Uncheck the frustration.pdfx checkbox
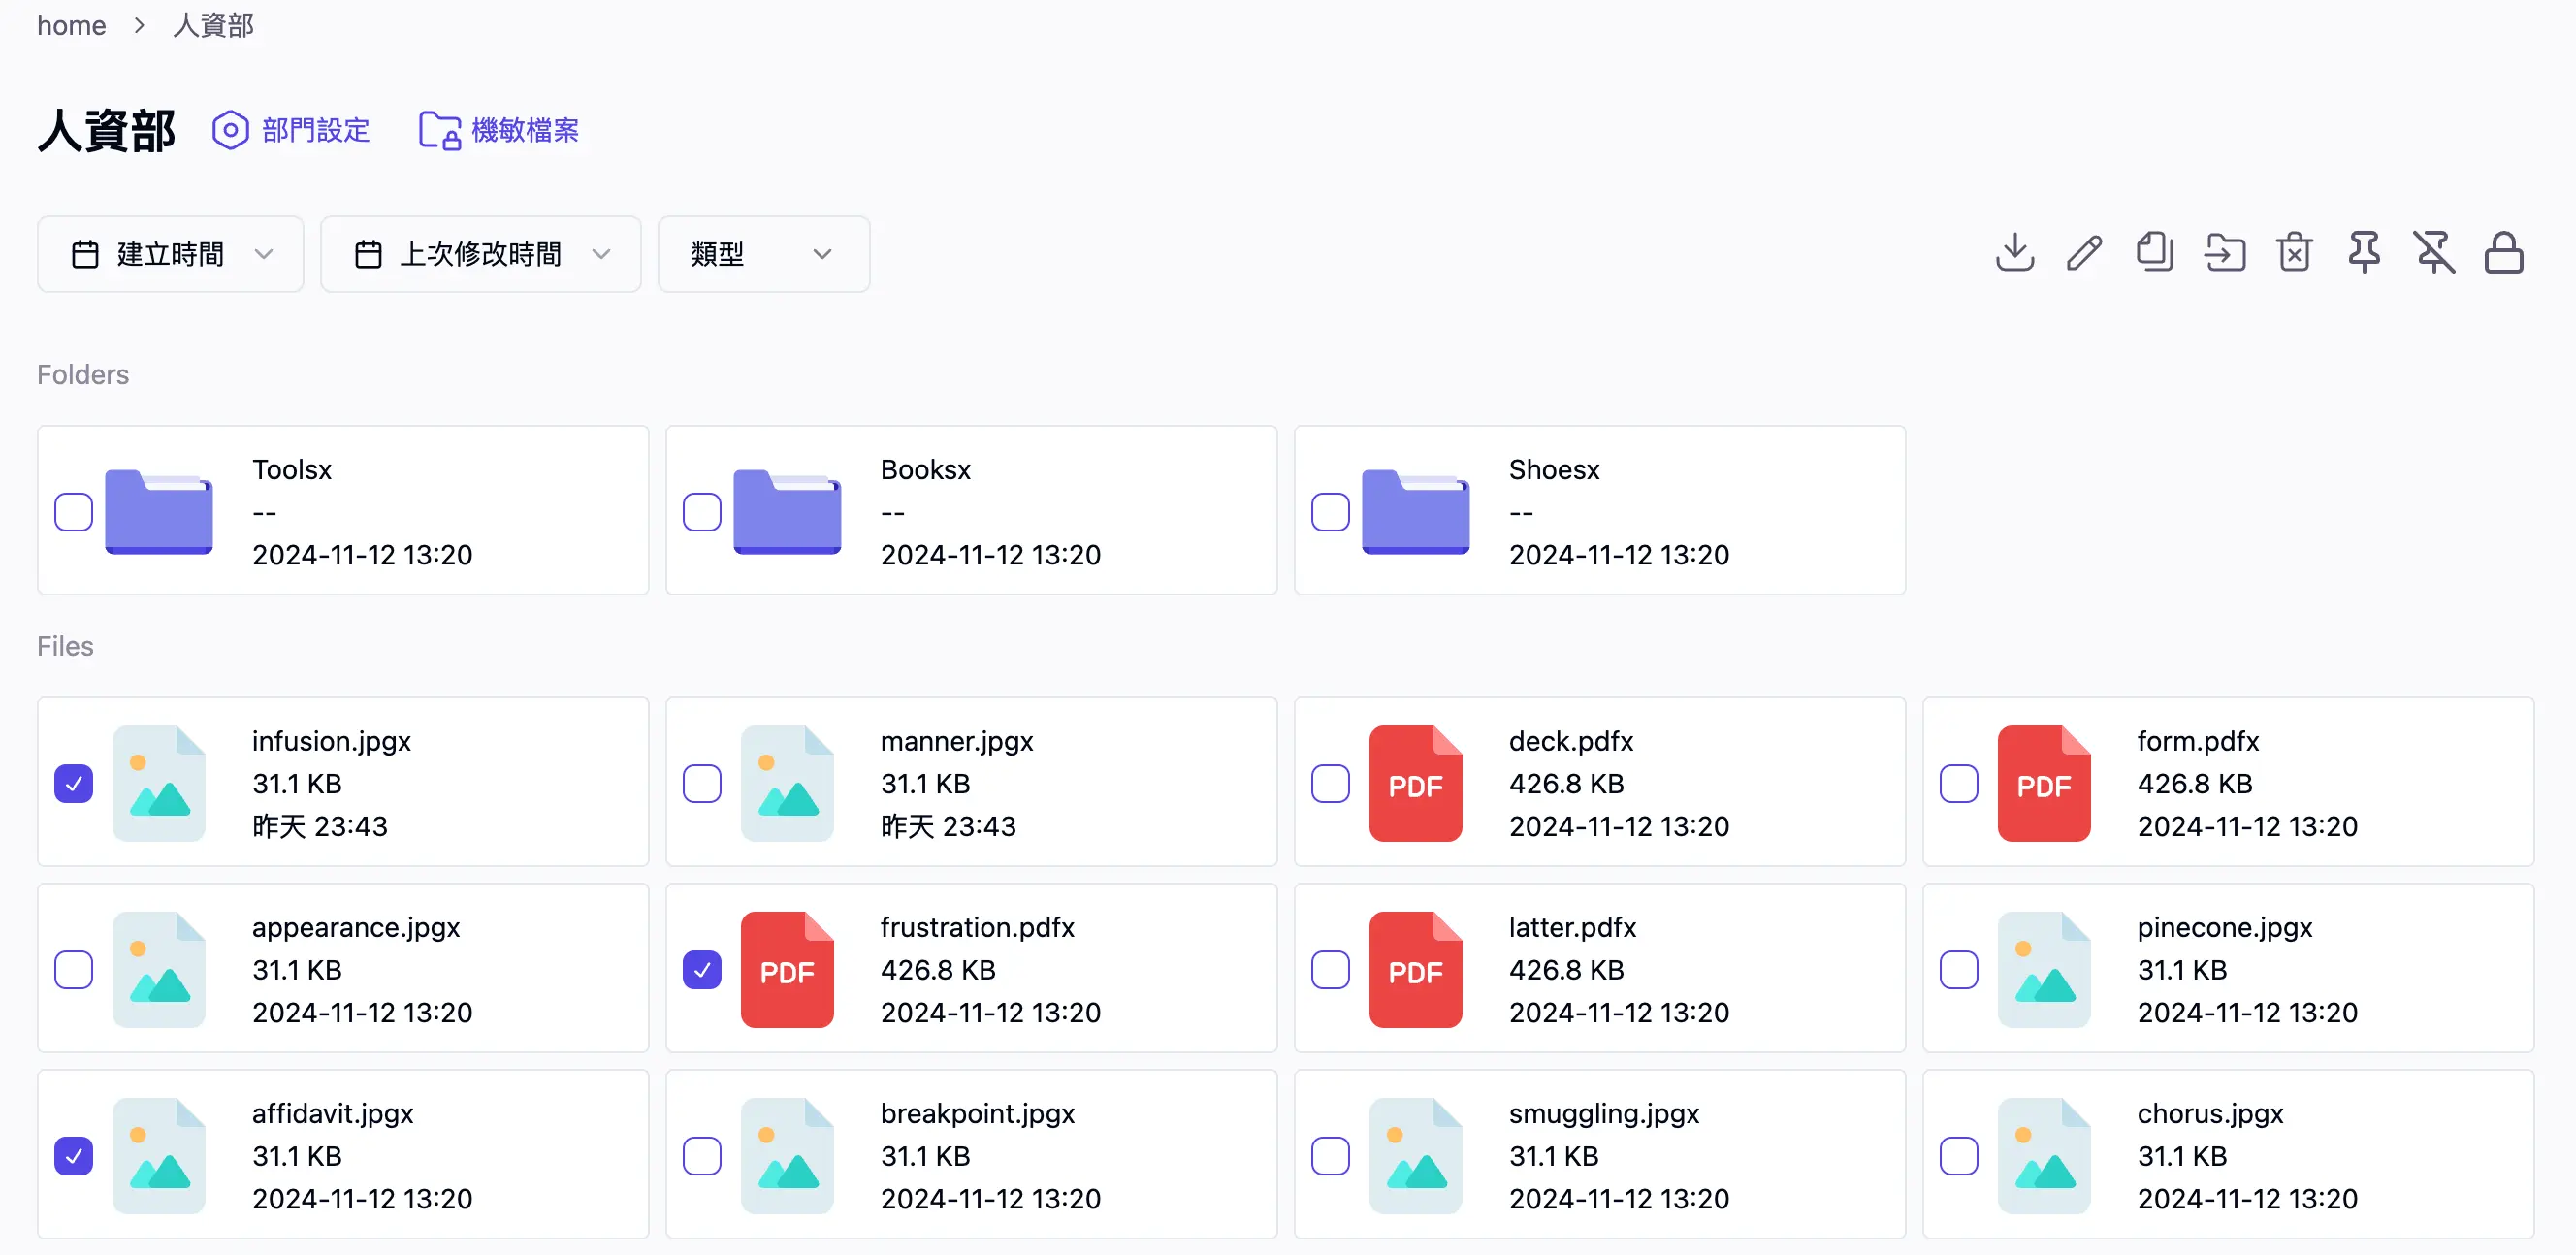Viewport: 2576px width, 1255px height. (x=702, y=969)
